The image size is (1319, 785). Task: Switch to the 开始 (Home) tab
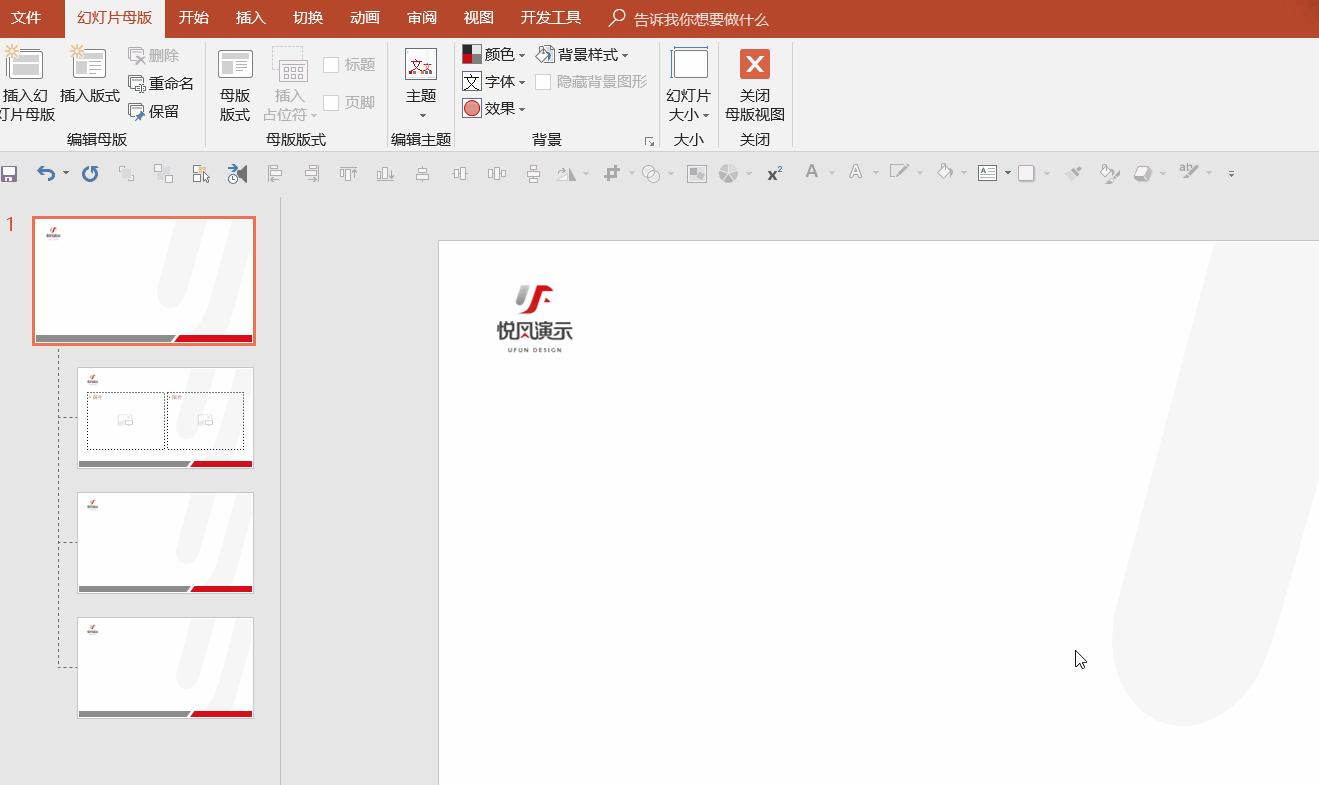(194, 18)
